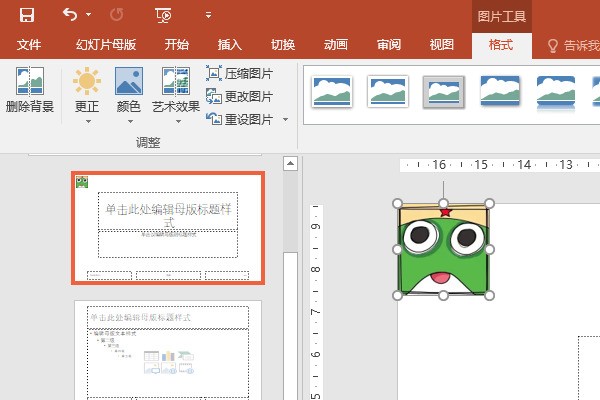Apply the first picture style in gallery
The image size is (600, 400).
point(331,91)
